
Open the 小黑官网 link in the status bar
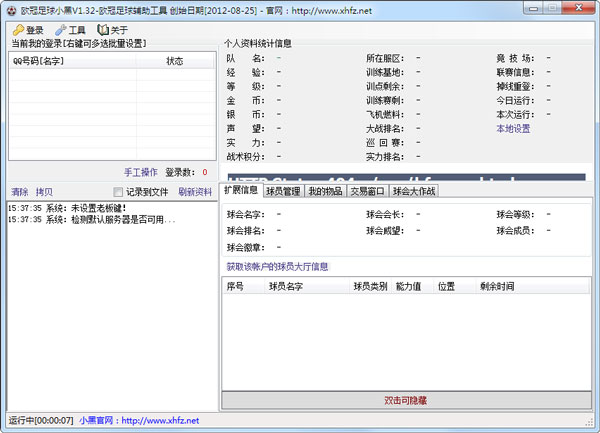point(139,421)
